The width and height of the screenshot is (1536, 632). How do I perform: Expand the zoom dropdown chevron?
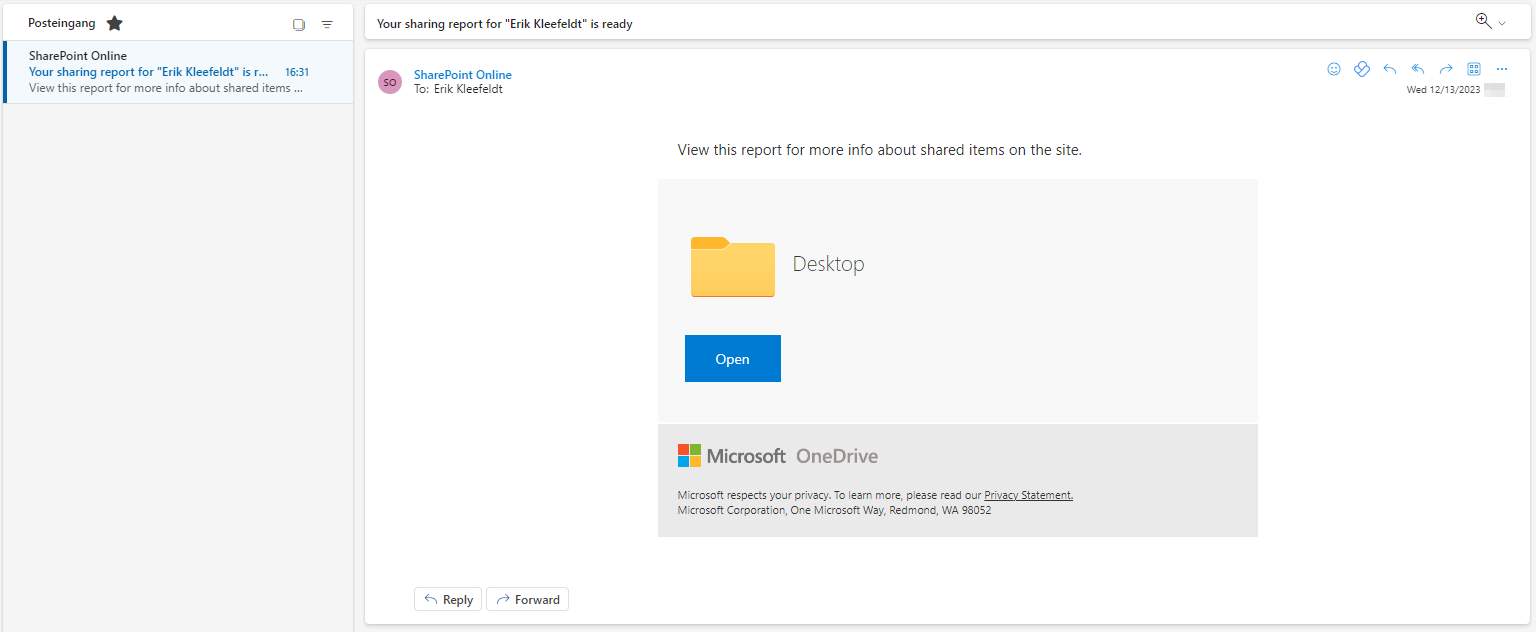[x=1502, y=23]
